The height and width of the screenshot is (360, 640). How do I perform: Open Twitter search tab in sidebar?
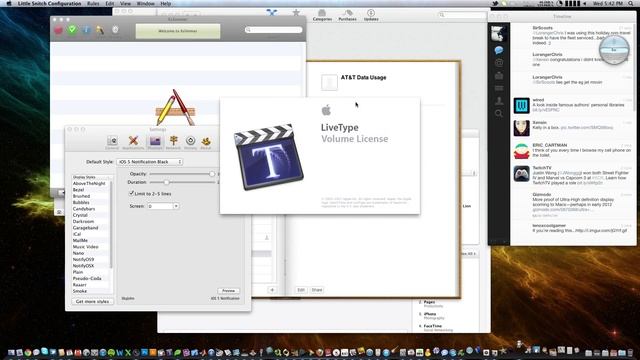tap(499, 113)
